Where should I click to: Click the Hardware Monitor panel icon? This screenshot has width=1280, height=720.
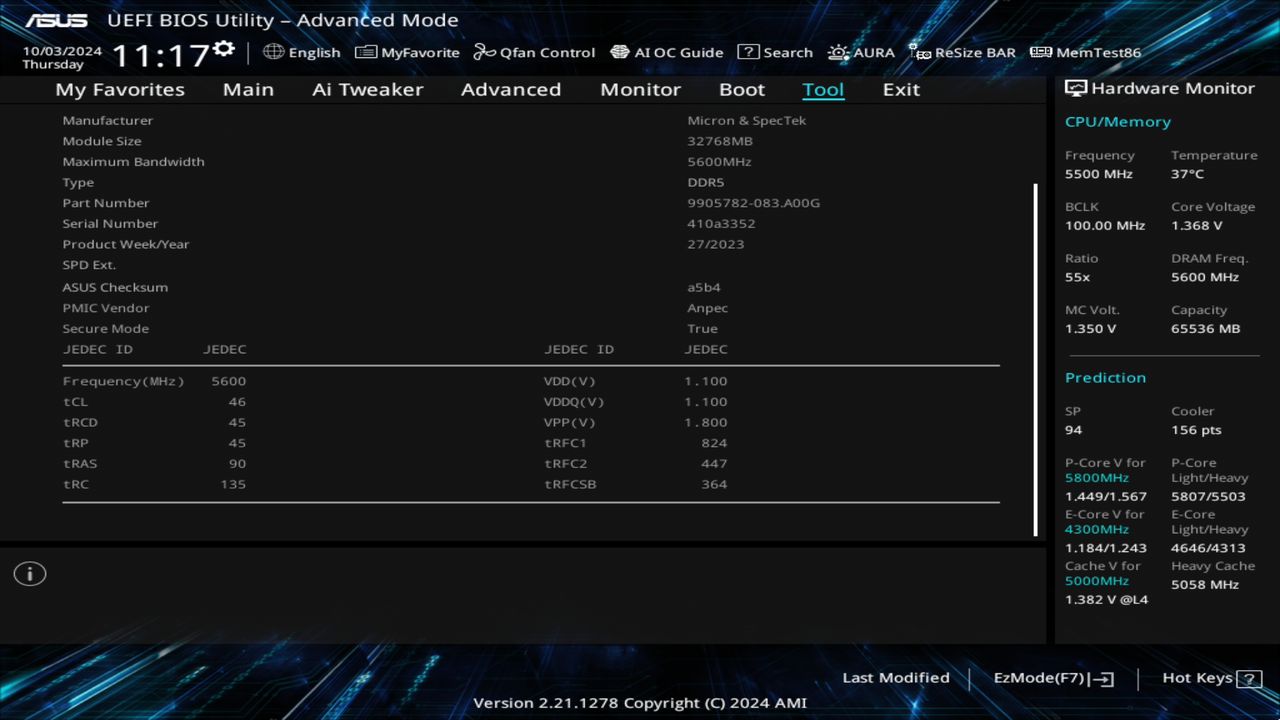(x=1077, y=88)
